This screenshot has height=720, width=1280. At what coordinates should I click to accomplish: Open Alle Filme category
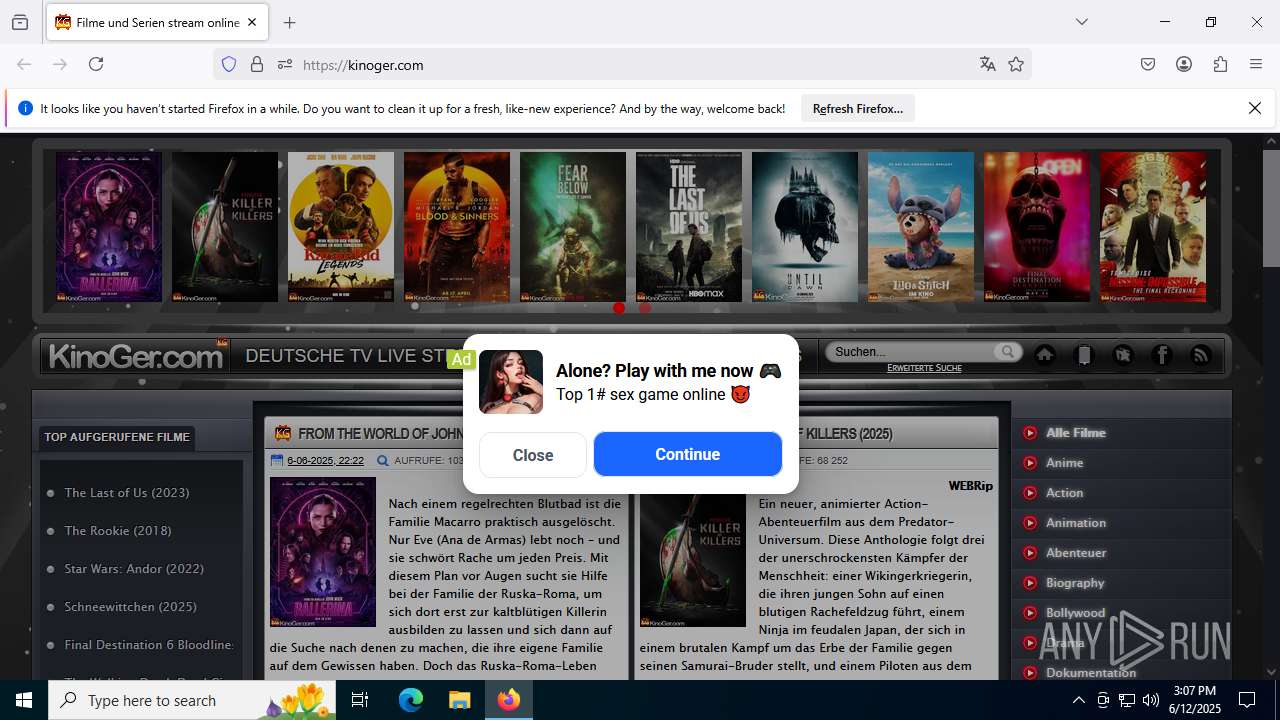click(1076, 433)
